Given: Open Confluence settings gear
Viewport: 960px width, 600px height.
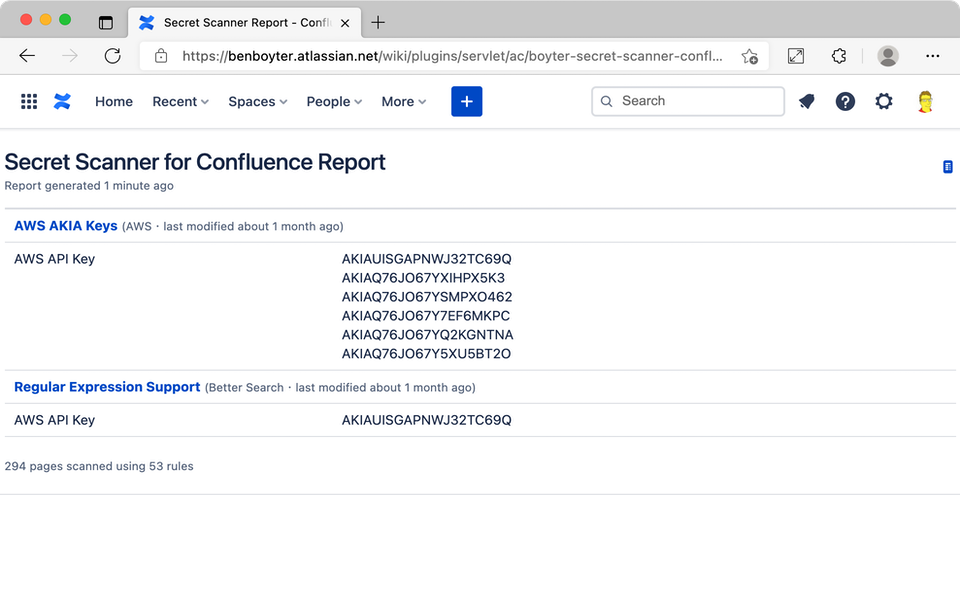Looking at the screenshot, I should click(884, 101).
